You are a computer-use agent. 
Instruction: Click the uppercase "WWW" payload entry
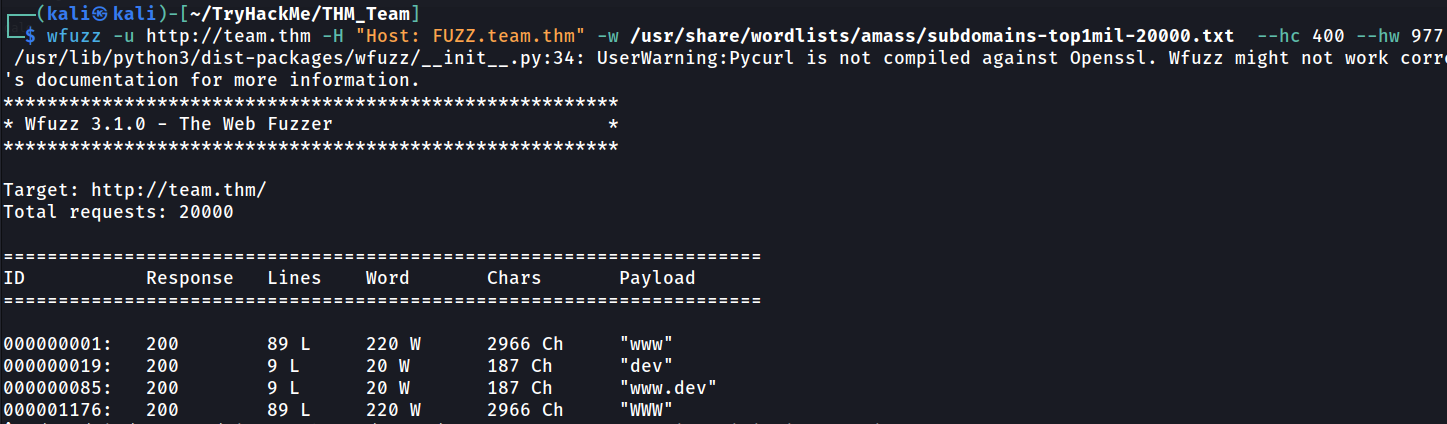pos(646,410)
